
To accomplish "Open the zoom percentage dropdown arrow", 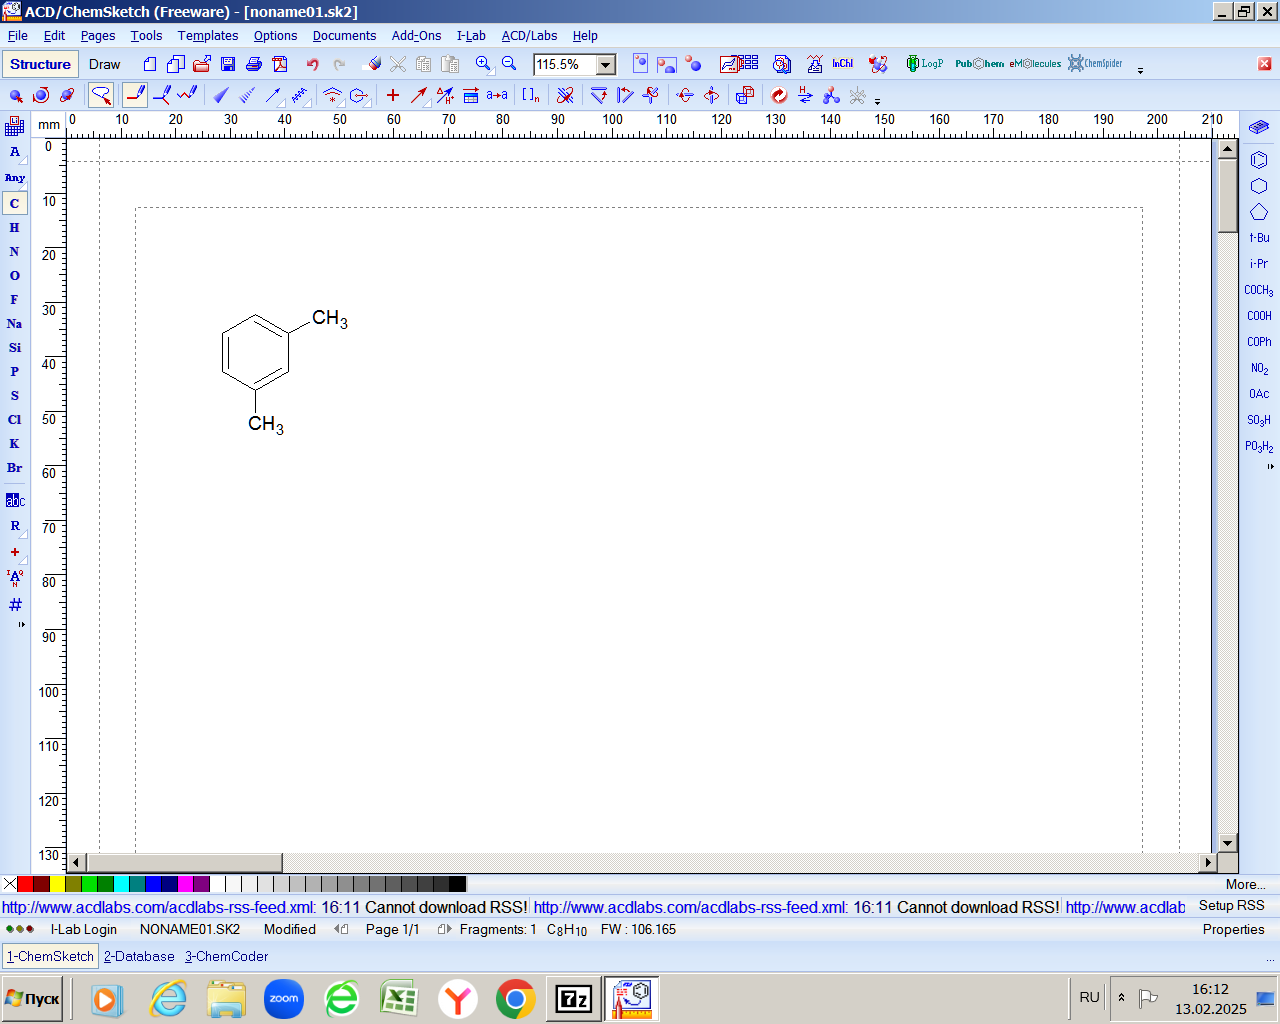I will tap(606, 65).
